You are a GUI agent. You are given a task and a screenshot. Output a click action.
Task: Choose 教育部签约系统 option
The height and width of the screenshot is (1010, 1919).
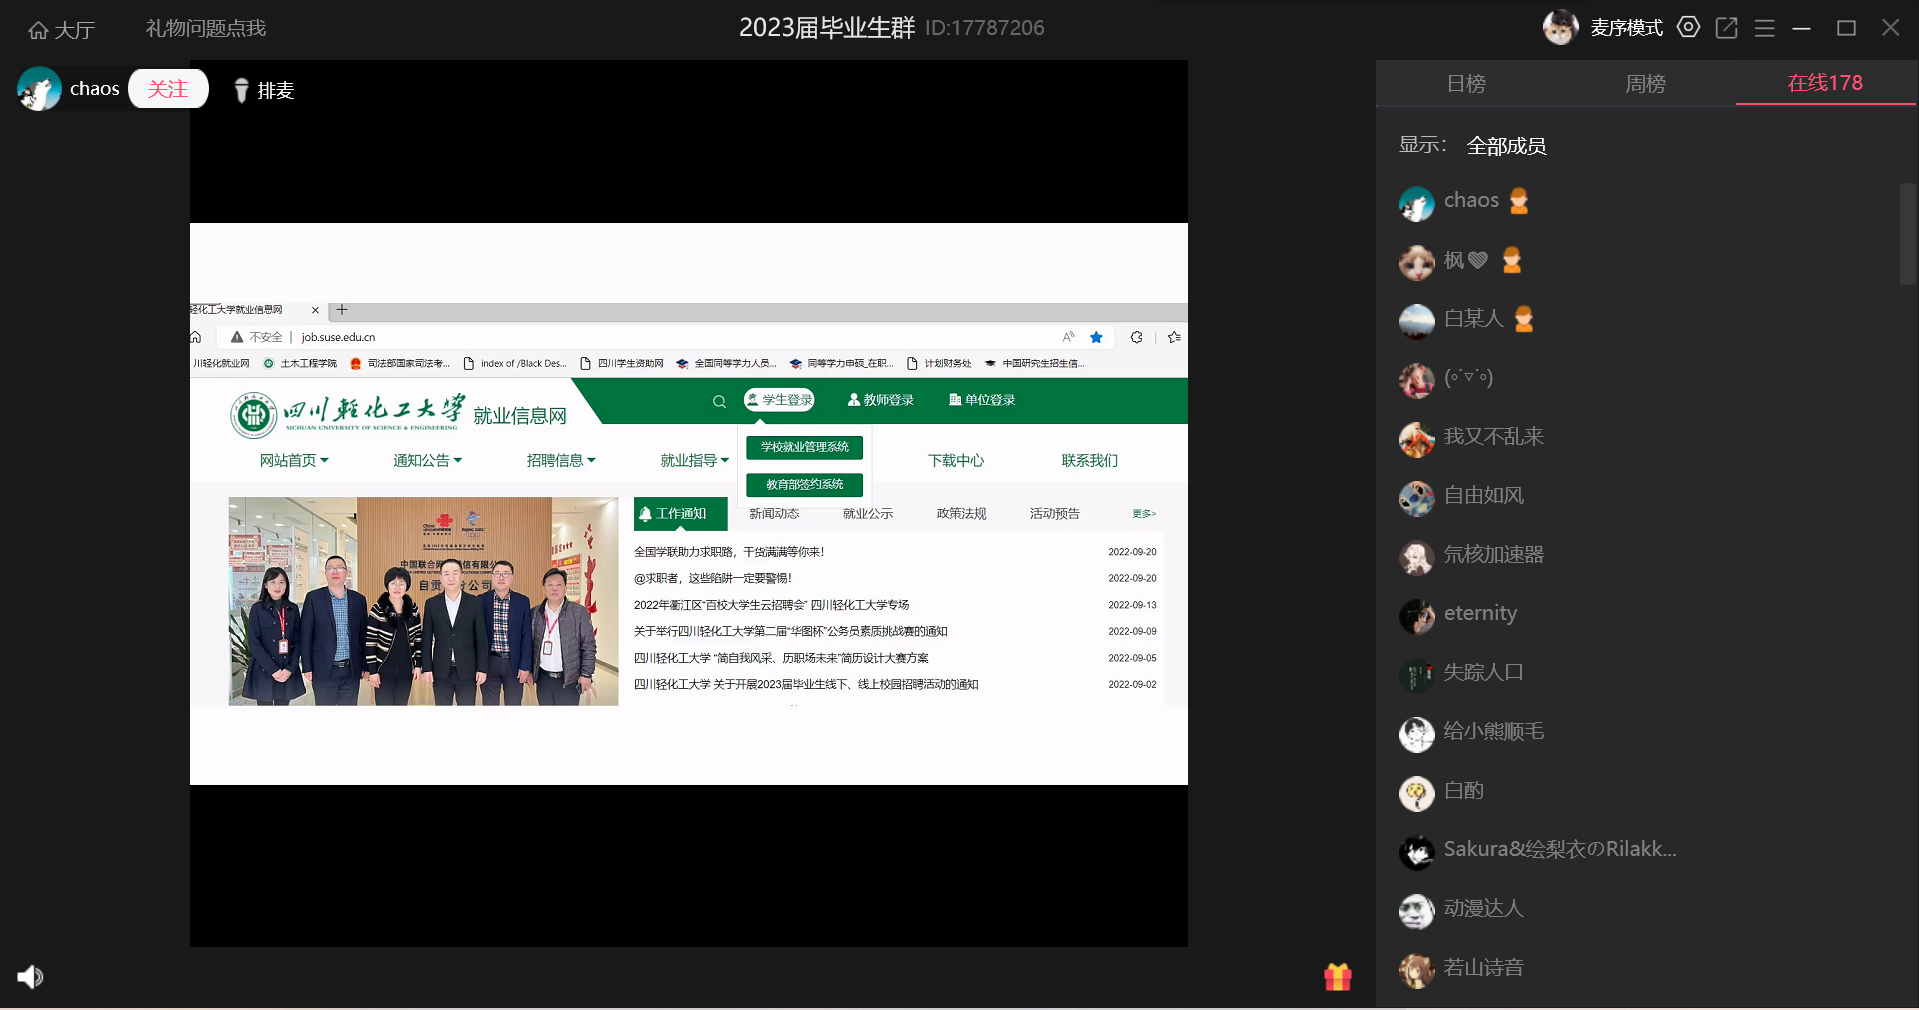(804, 484)
